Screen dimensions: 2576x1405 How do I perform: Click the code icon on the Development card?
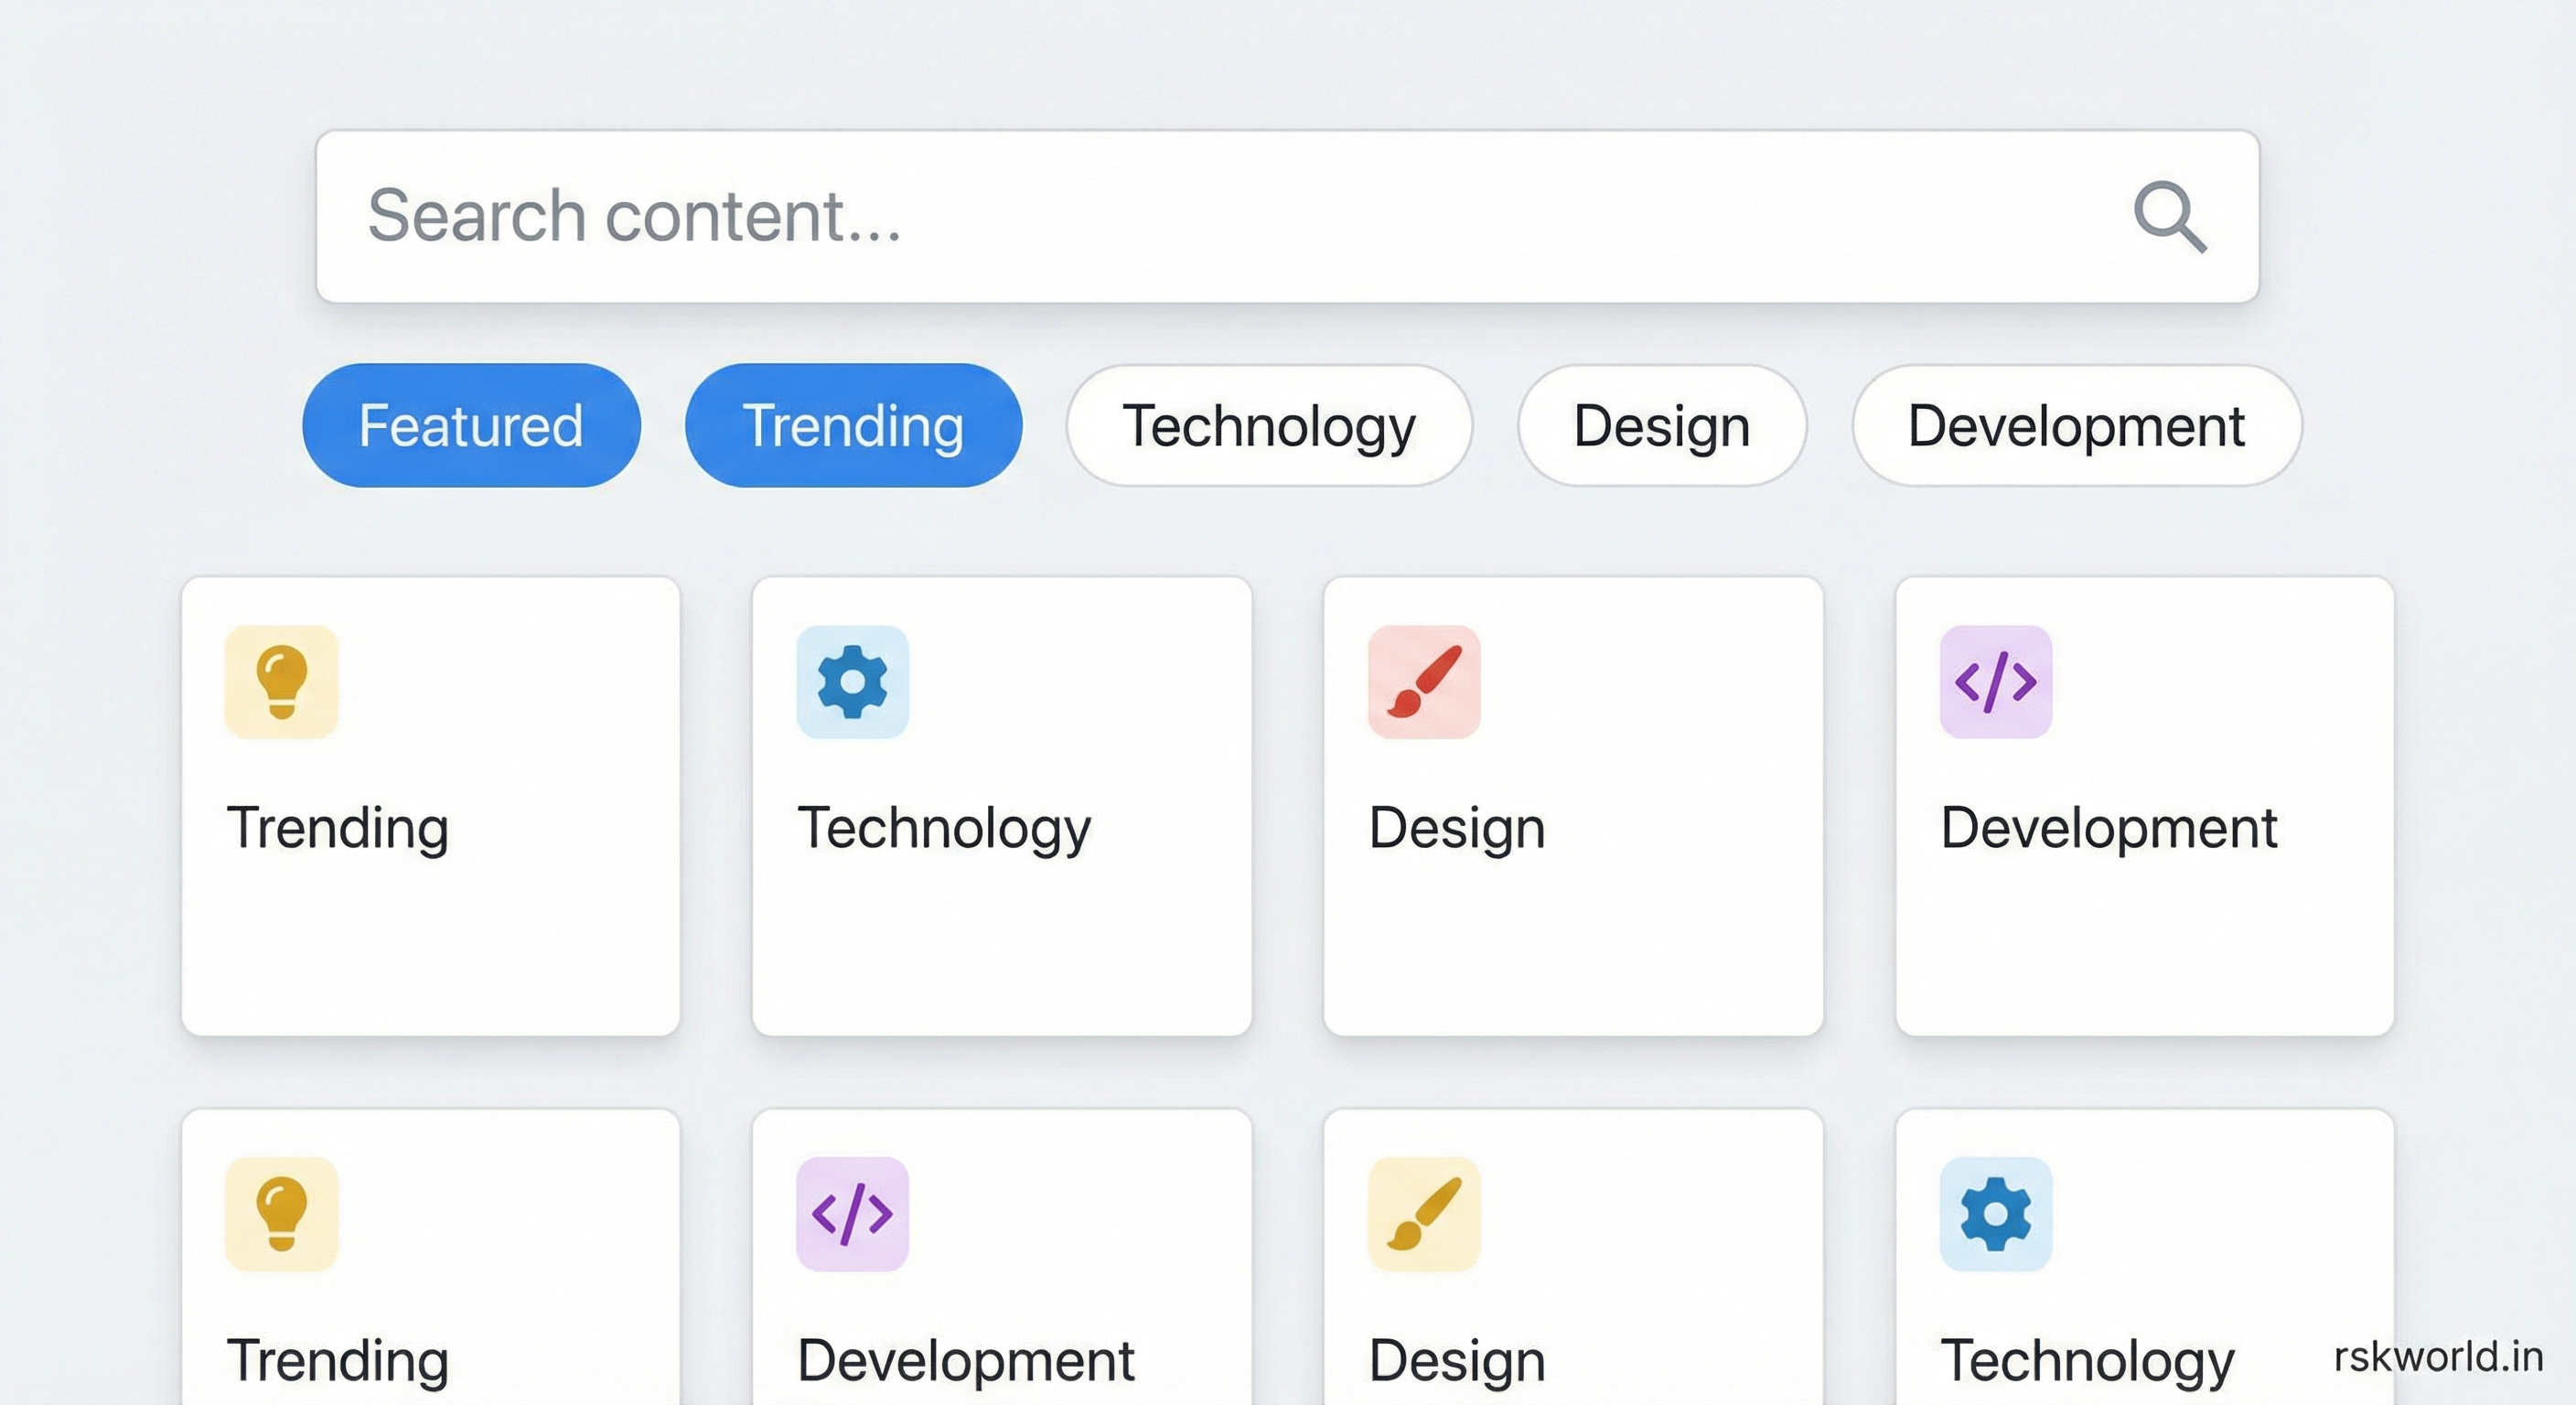pyautogui.click(x=1996, y=683)
